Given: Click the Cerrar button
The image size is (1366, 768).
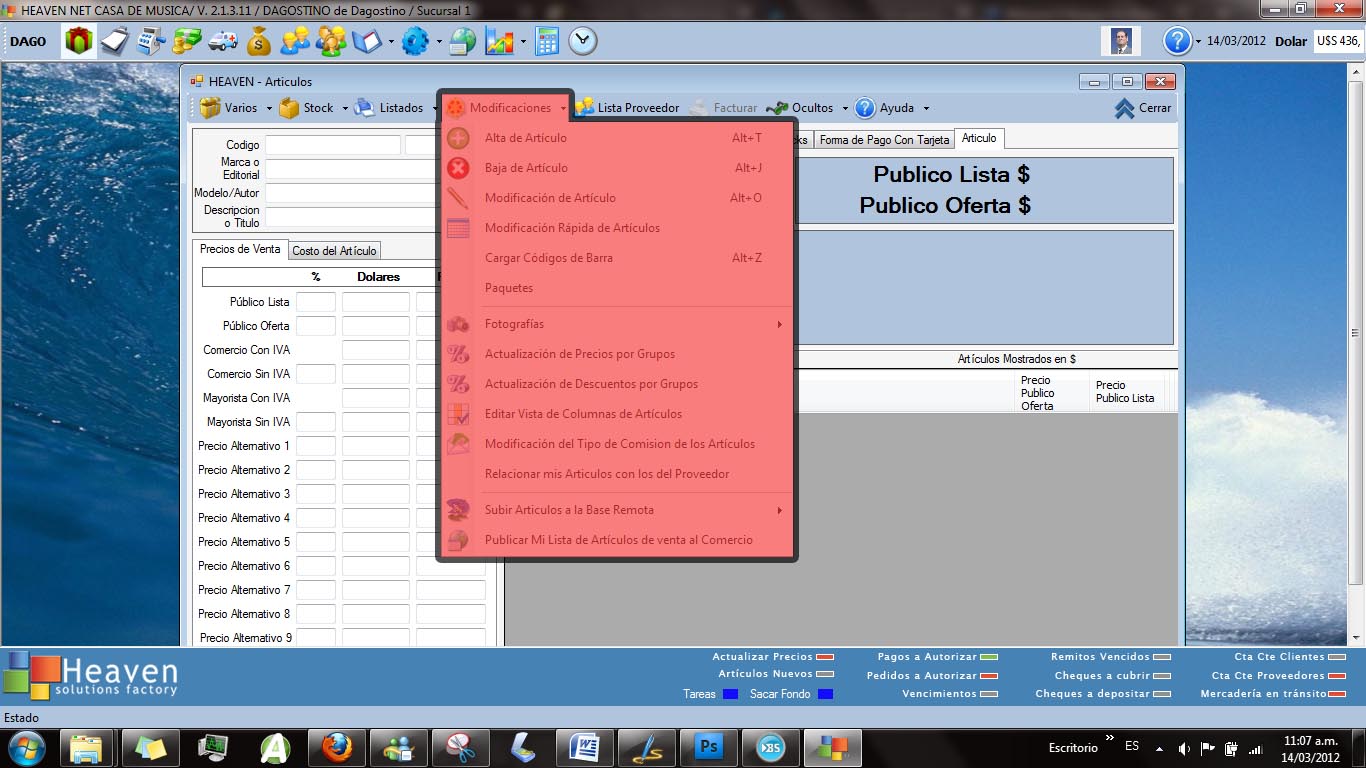Looking at the screenshot, I should click(1142, 108).
